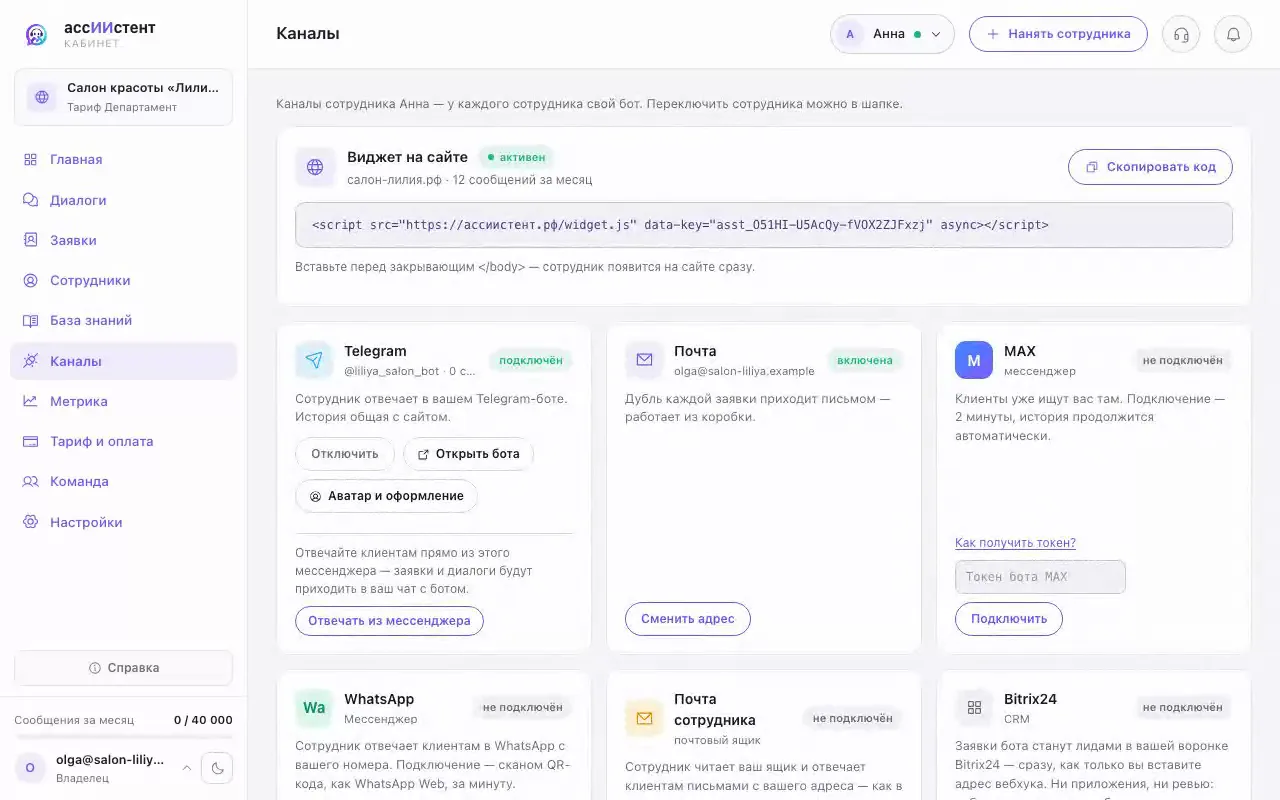Screen dimensions: 1280x800
Task: Click the Почта включена status badge
Action: coord(865,360)
